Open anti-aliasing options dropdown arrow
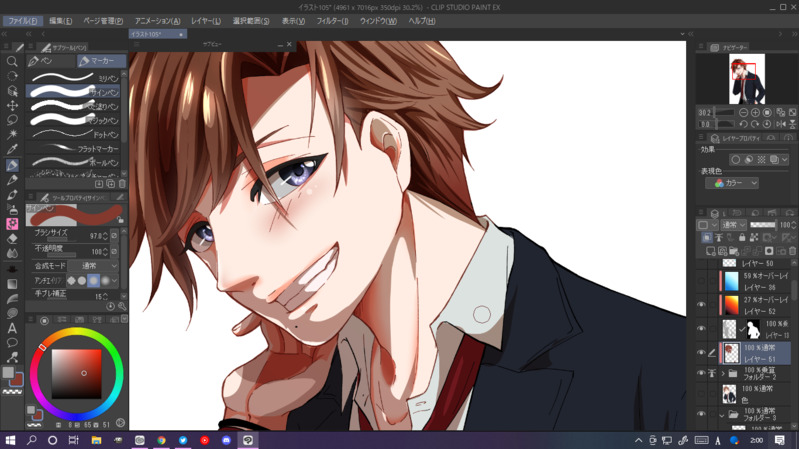The height and width of the screenshot is (449, 799). [x=115, y=280]
